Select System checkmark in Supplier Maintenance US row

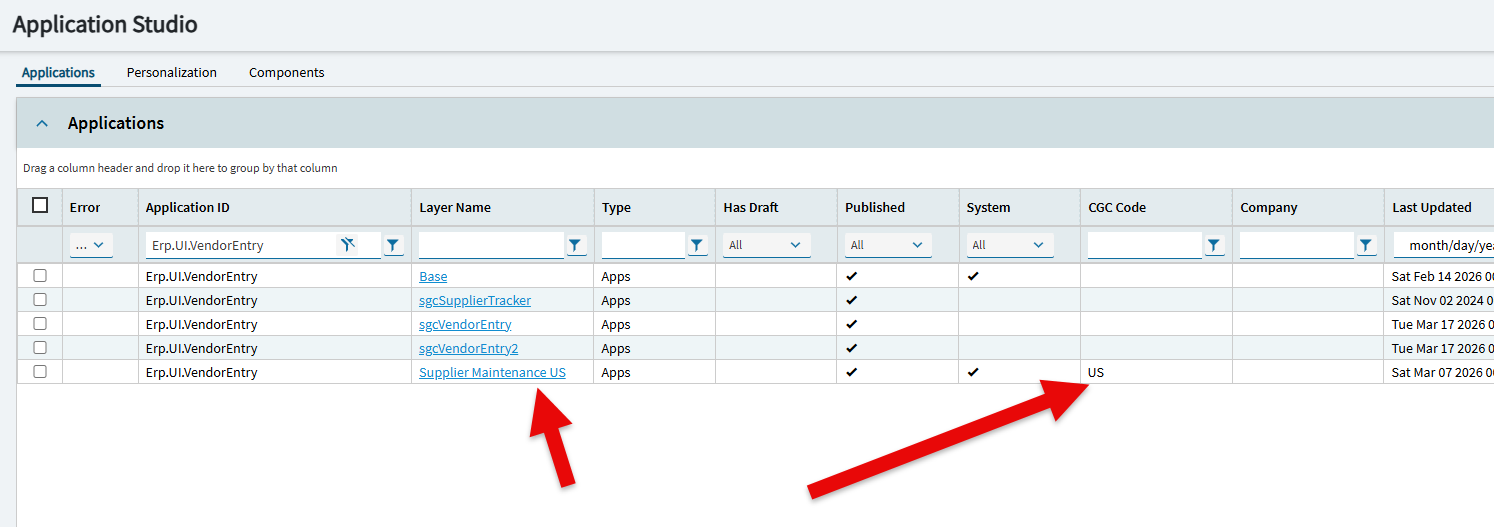coord(973,372)
